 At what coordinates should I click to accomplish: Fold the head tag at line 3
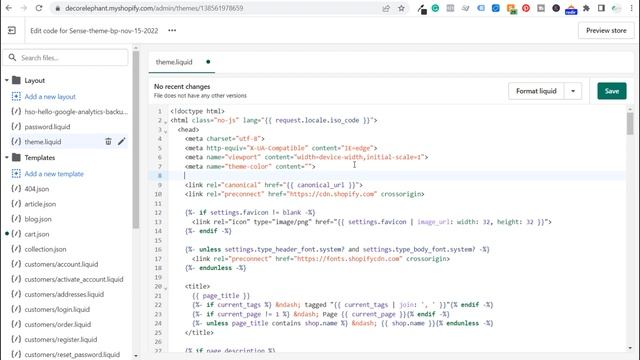click(166, 131)
